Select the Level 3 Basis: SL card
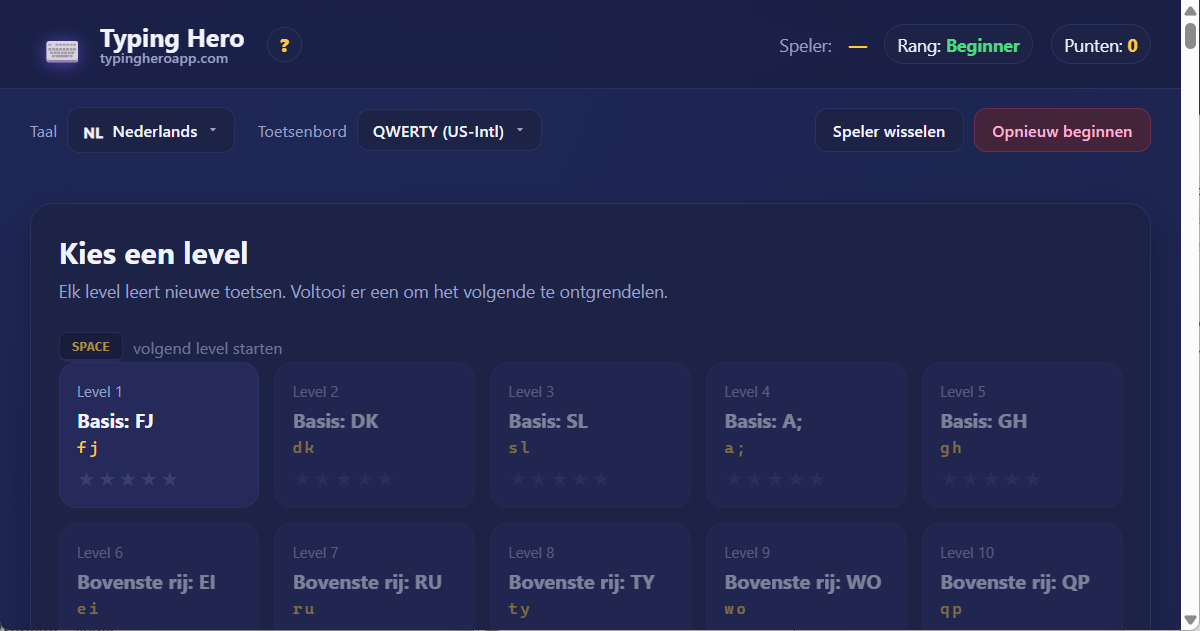The width and height of the screenshot is (1200, 631). (x=591, y=435)
